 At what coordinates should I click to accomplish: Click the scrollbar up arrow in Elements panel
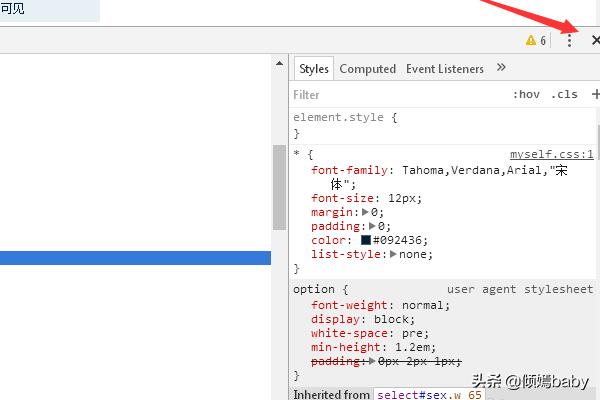[x=280, y=63]
